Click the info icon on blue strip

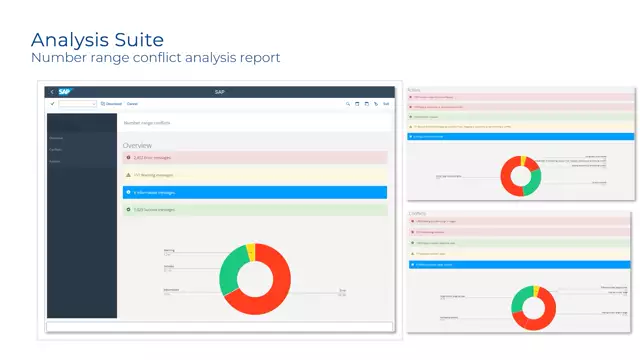point(128,192)
